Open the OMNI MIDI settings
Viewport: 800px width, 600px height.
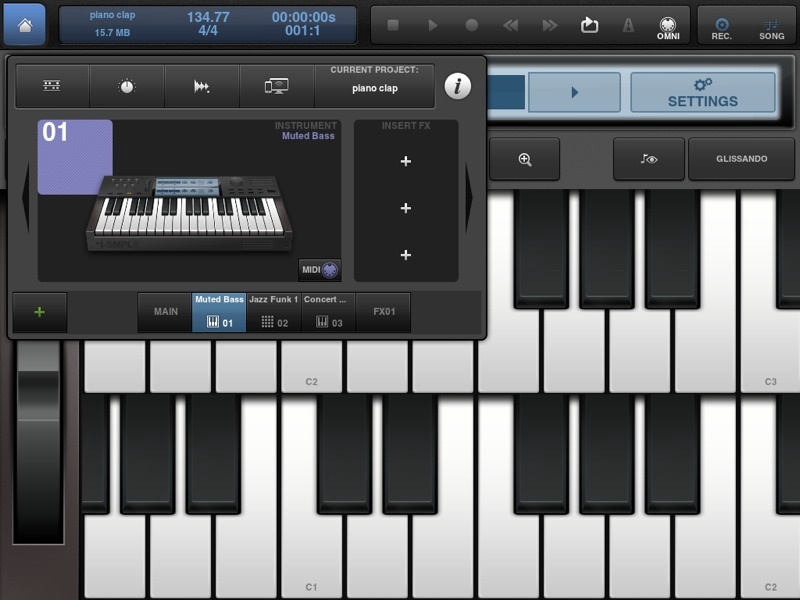click(668, 28)
